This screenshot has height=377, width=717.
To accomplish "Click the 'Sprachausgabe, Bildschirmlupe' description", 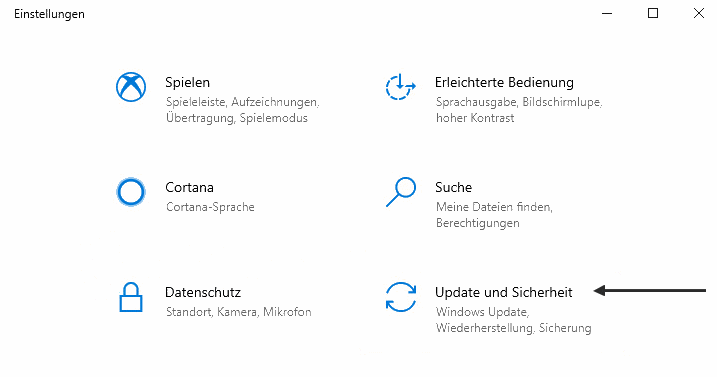I will [519, 102].
